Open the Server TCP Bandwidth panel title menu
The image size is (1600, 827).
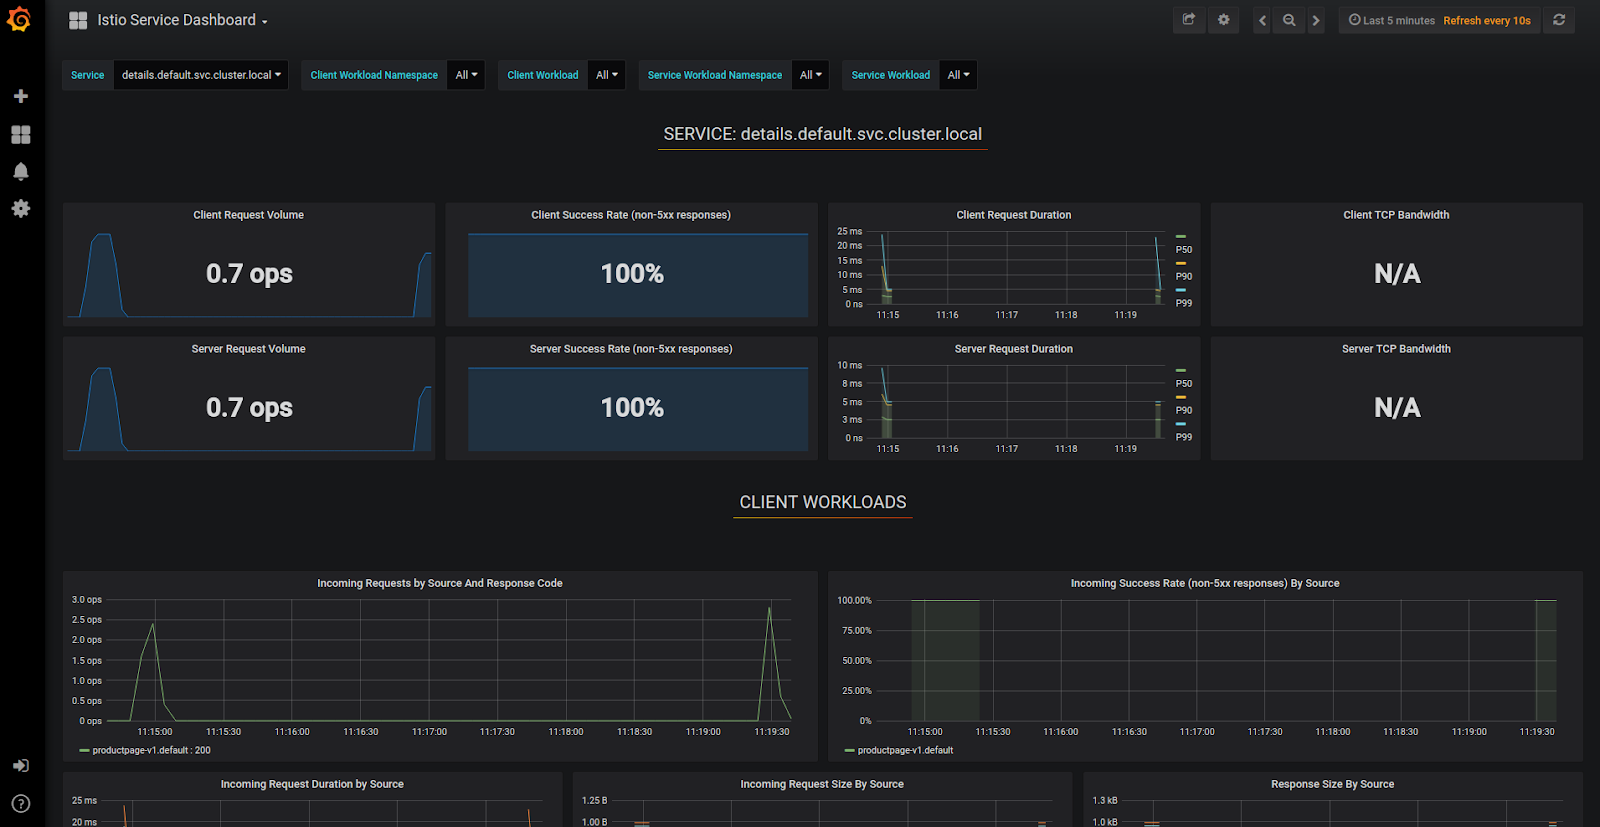click(x=1396, y=349)
